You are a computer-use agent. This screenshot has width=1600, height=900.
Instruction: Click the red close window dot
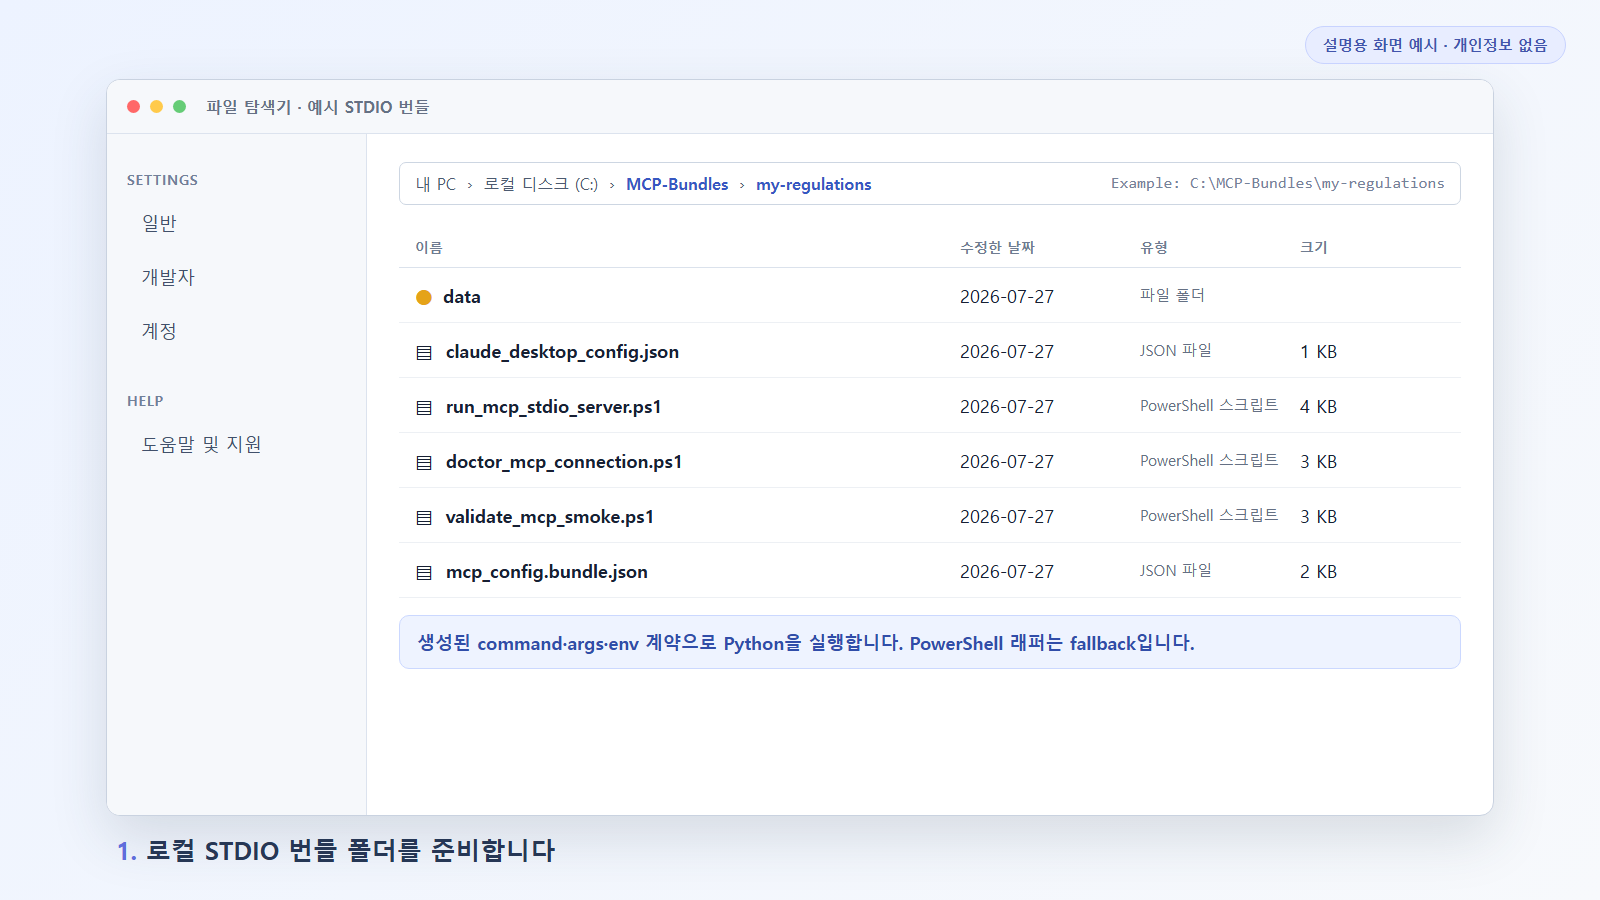pos(133,106)
